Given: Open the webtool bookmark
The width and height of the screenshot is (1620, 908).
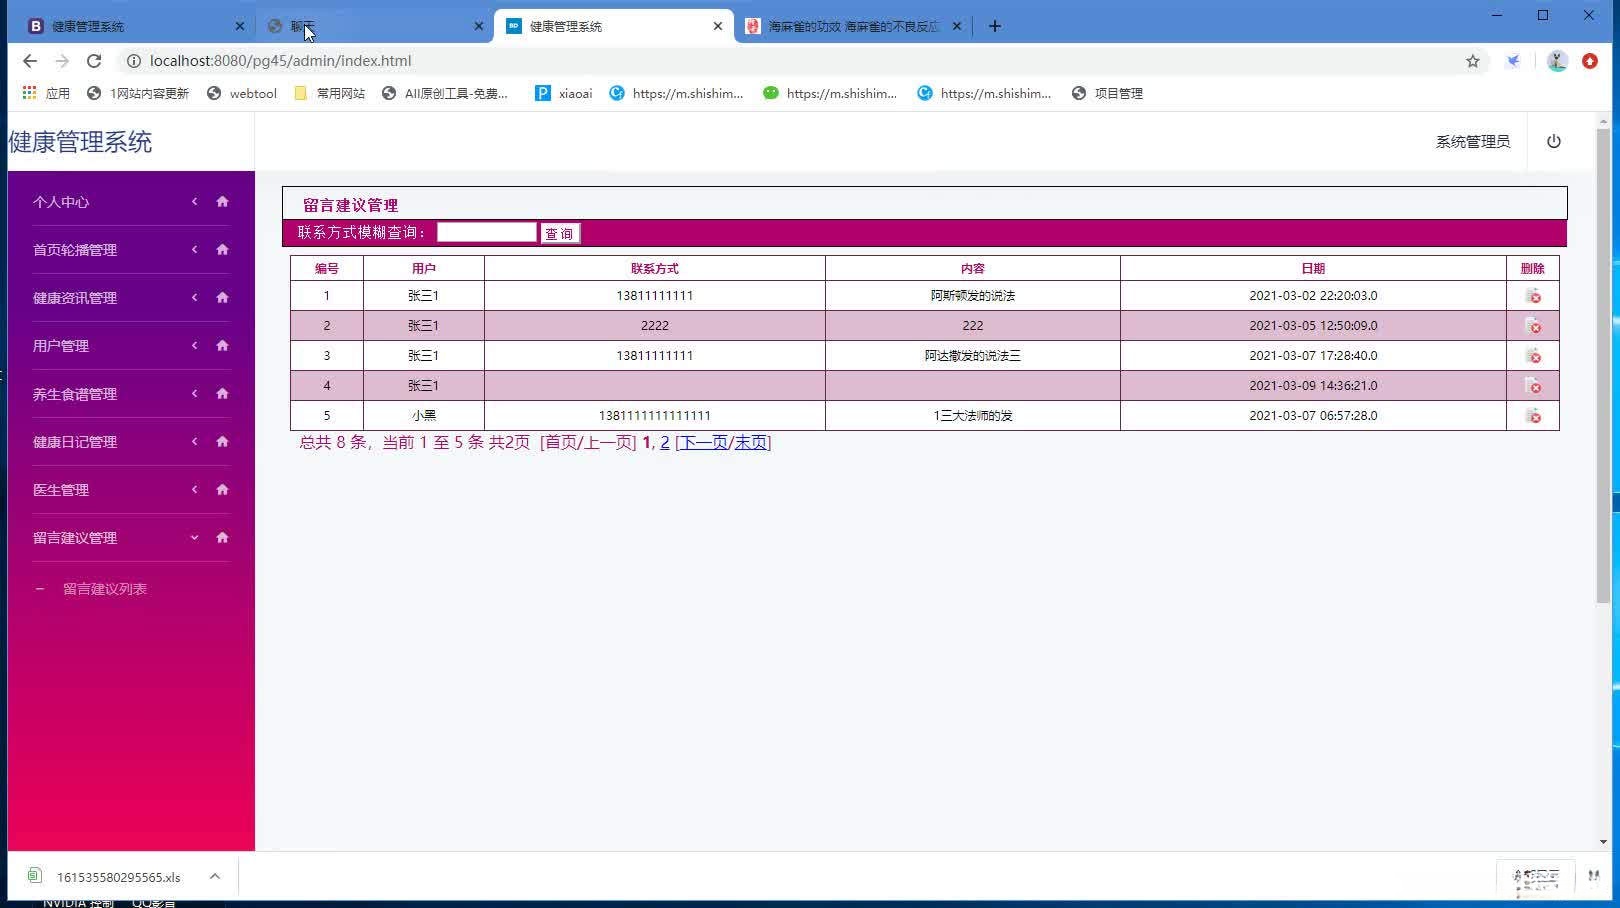Looking at the screenshot, I should 242,93.
